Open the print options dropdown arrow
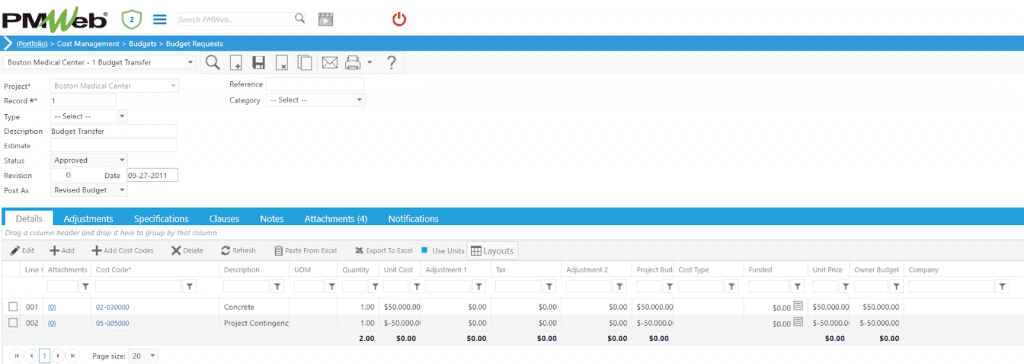The width and height of the screenshot is (1024, 364). tap(369, 63)
